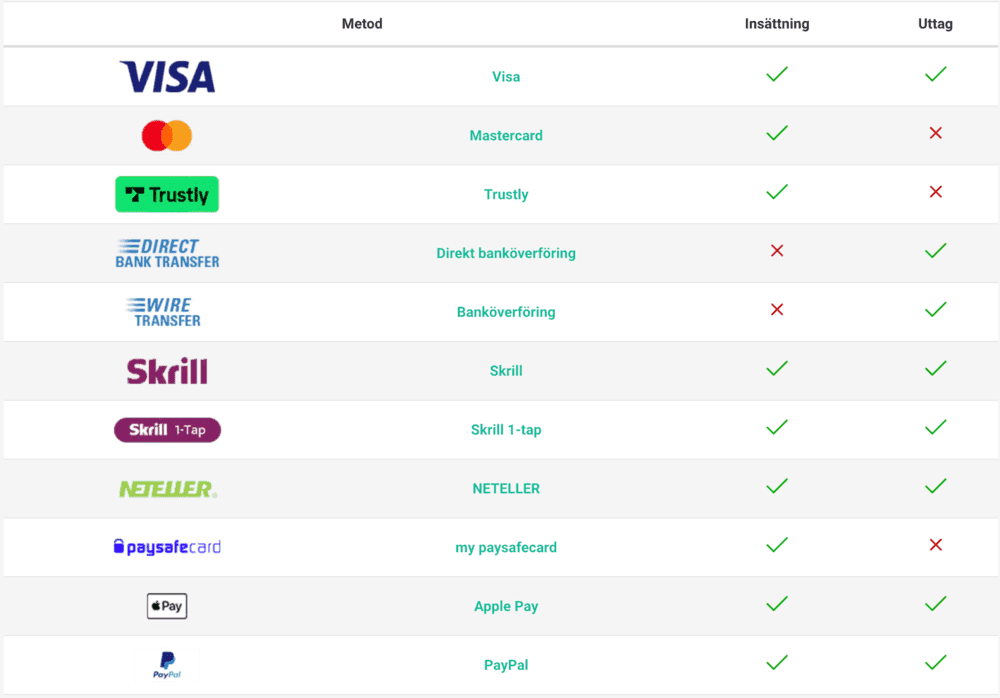Click the VISA logo

pyautogui.click(x=167, y=77)
